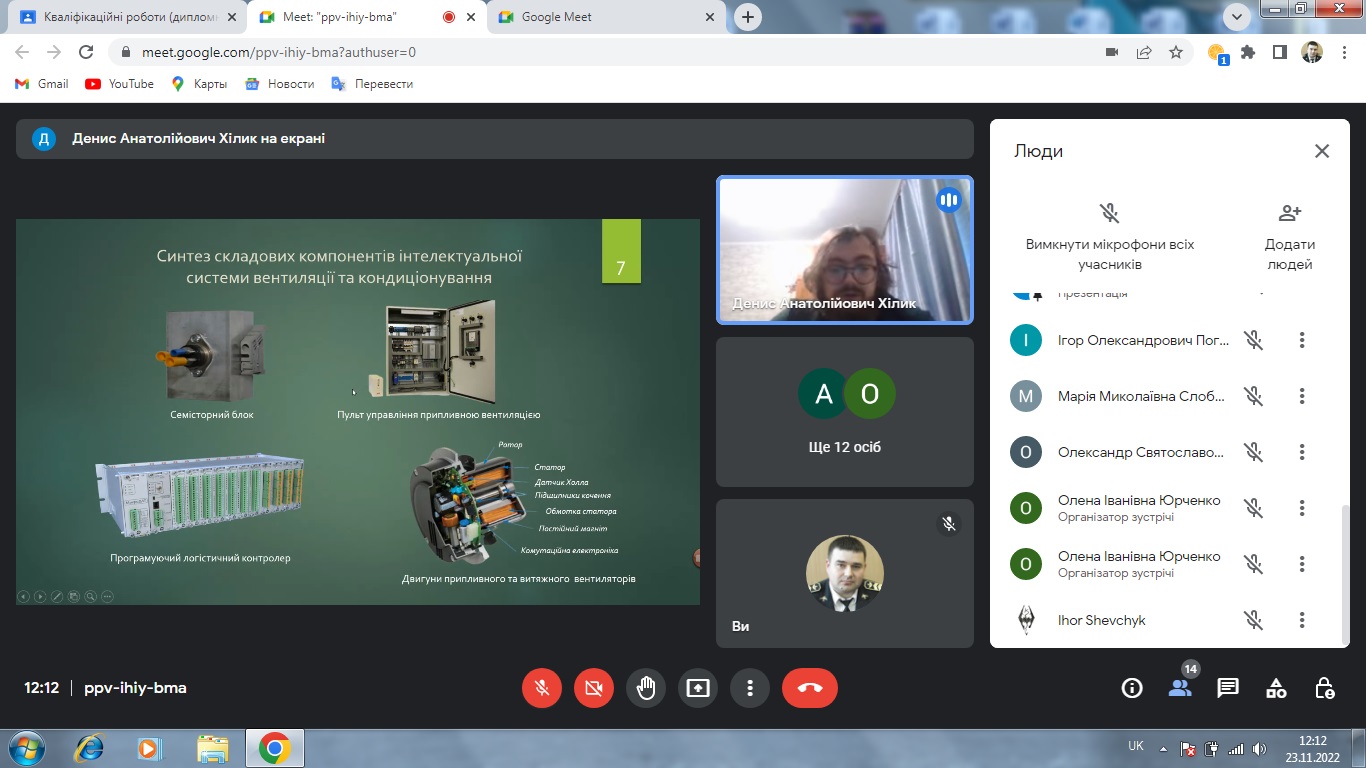Select the Ще 12 осіб tile
This screenshot has width=1366, height=768.
coord(845,412)
